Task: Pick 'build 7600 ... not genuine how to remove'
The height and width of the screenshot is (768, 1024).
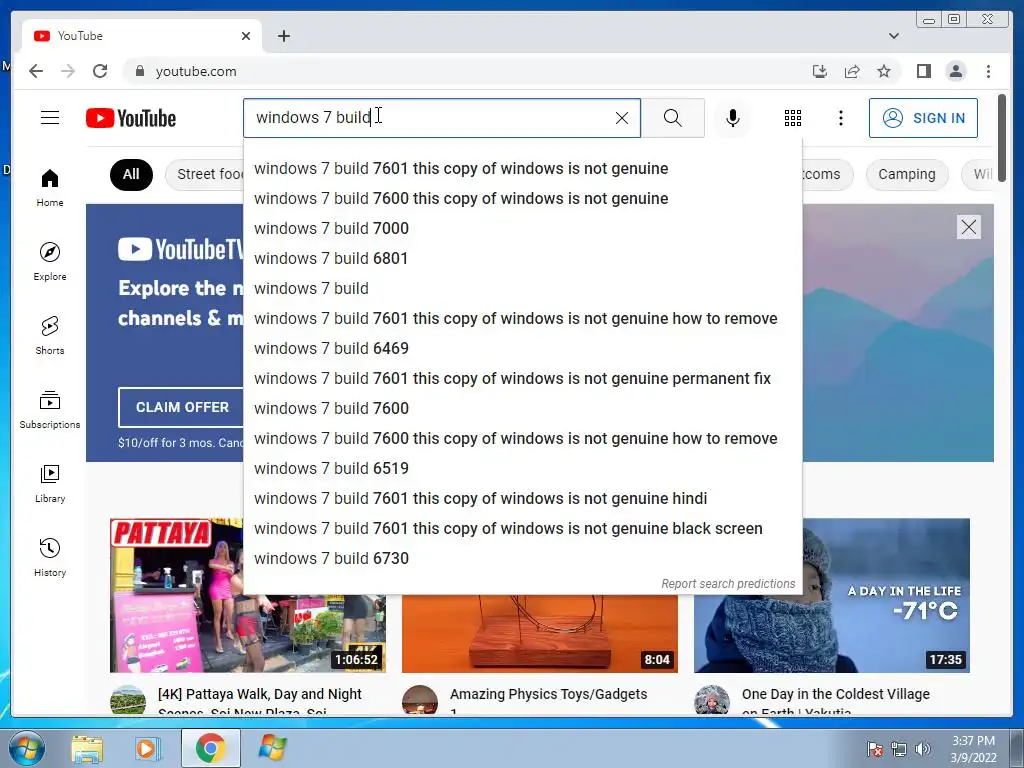Action: (522, 438)
